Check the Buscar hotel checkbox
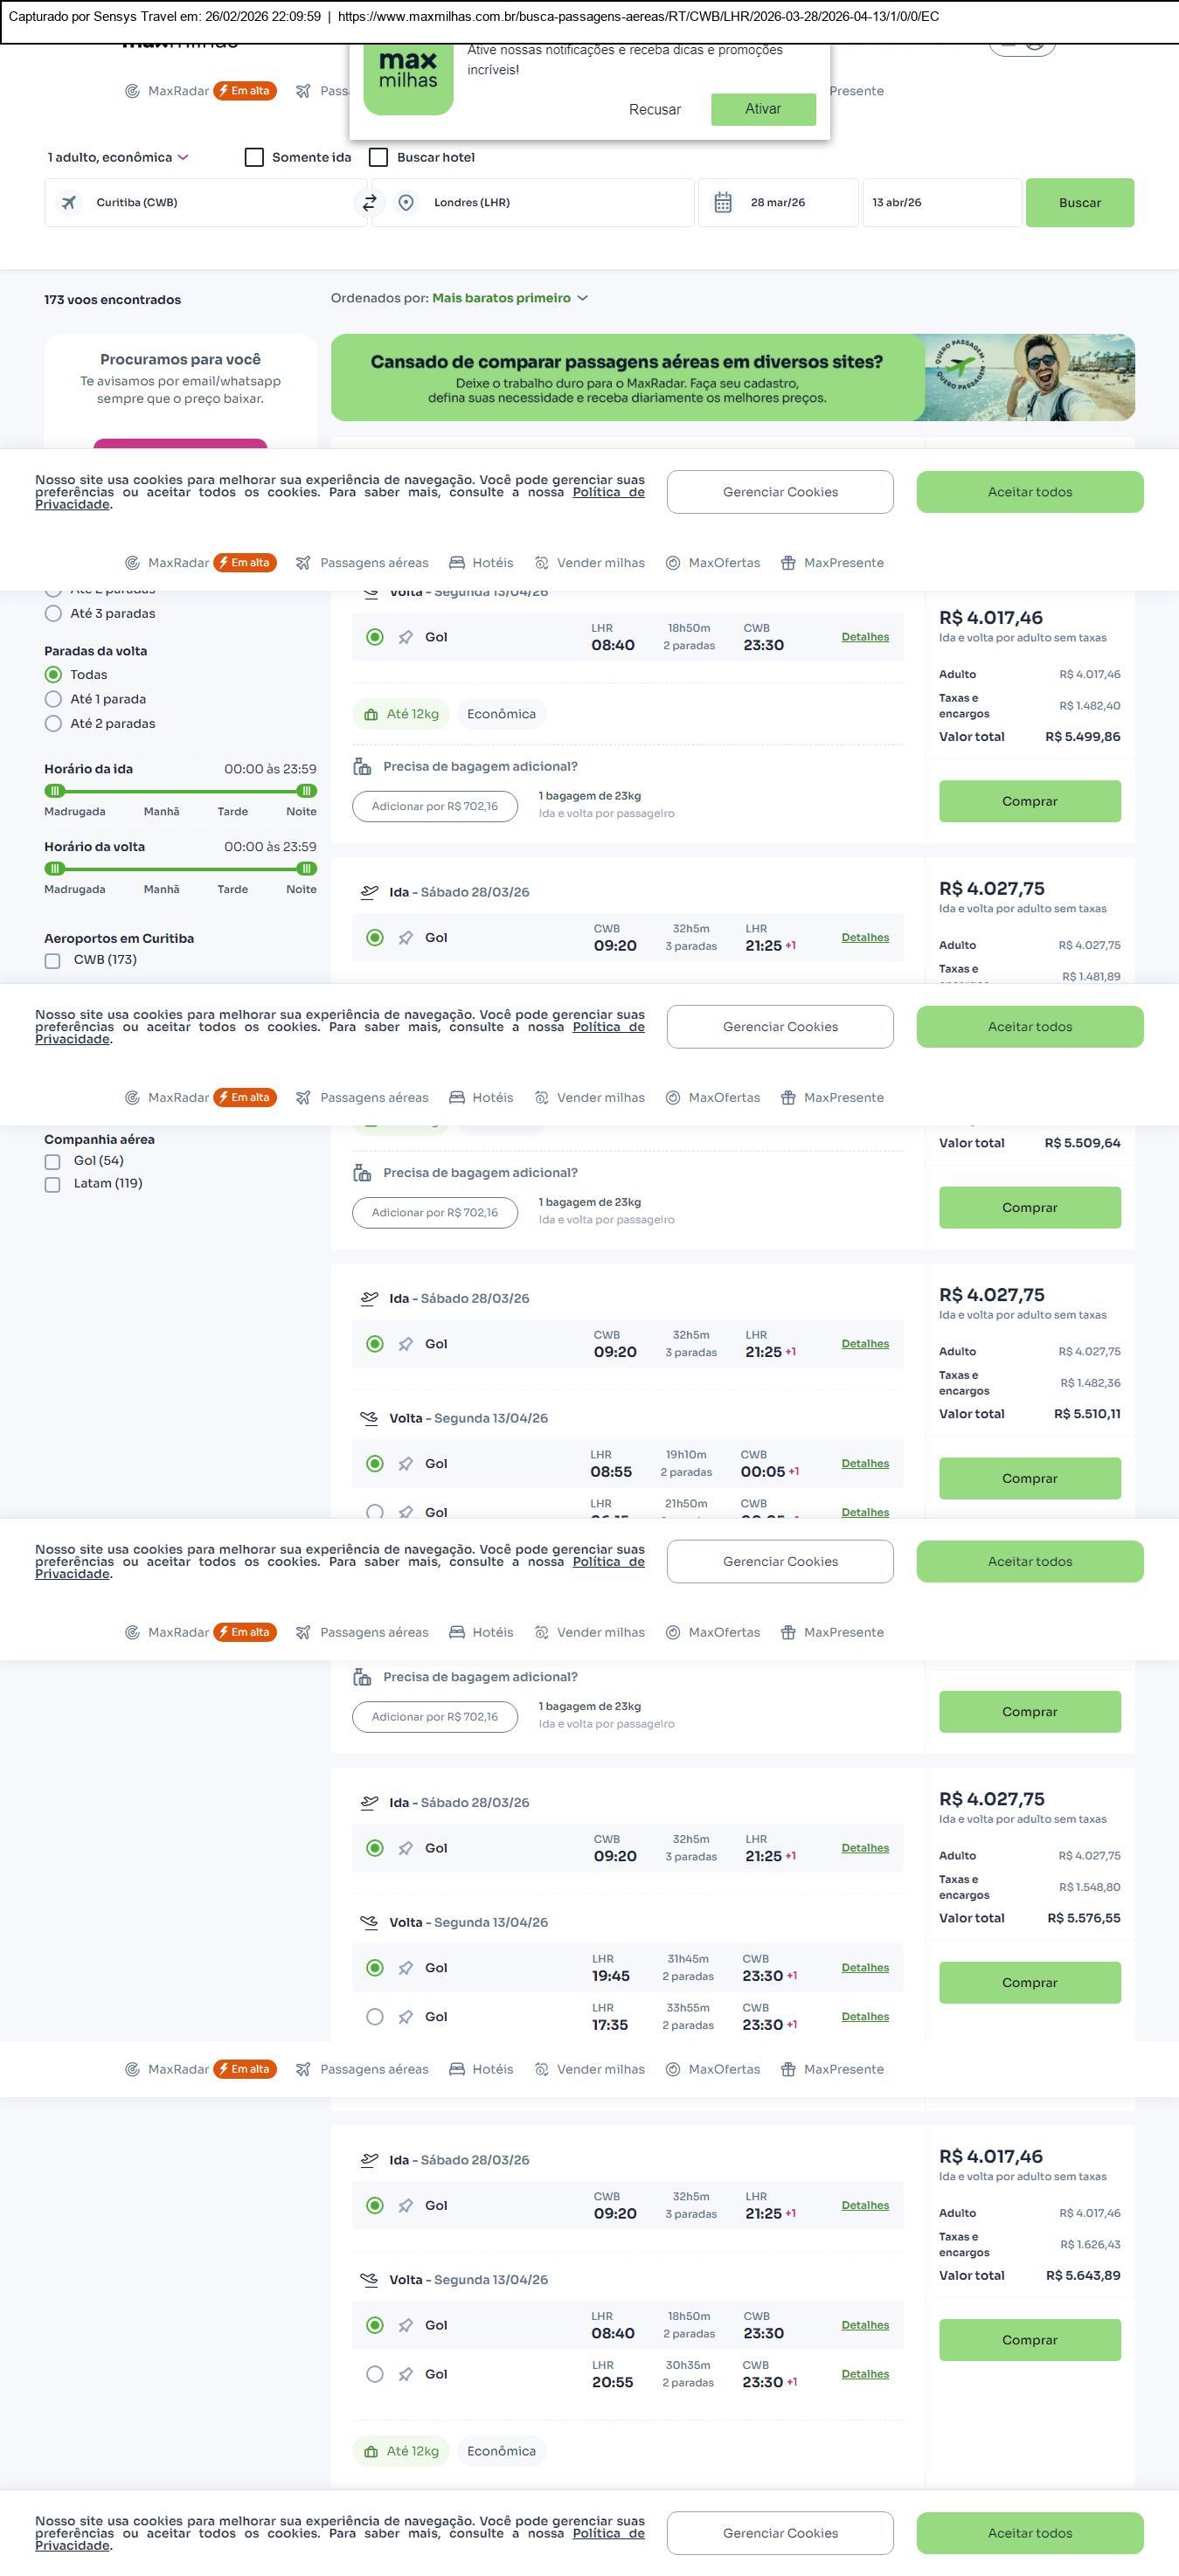This screenshot has height=2576, width=1179. [x=378, y=157]
